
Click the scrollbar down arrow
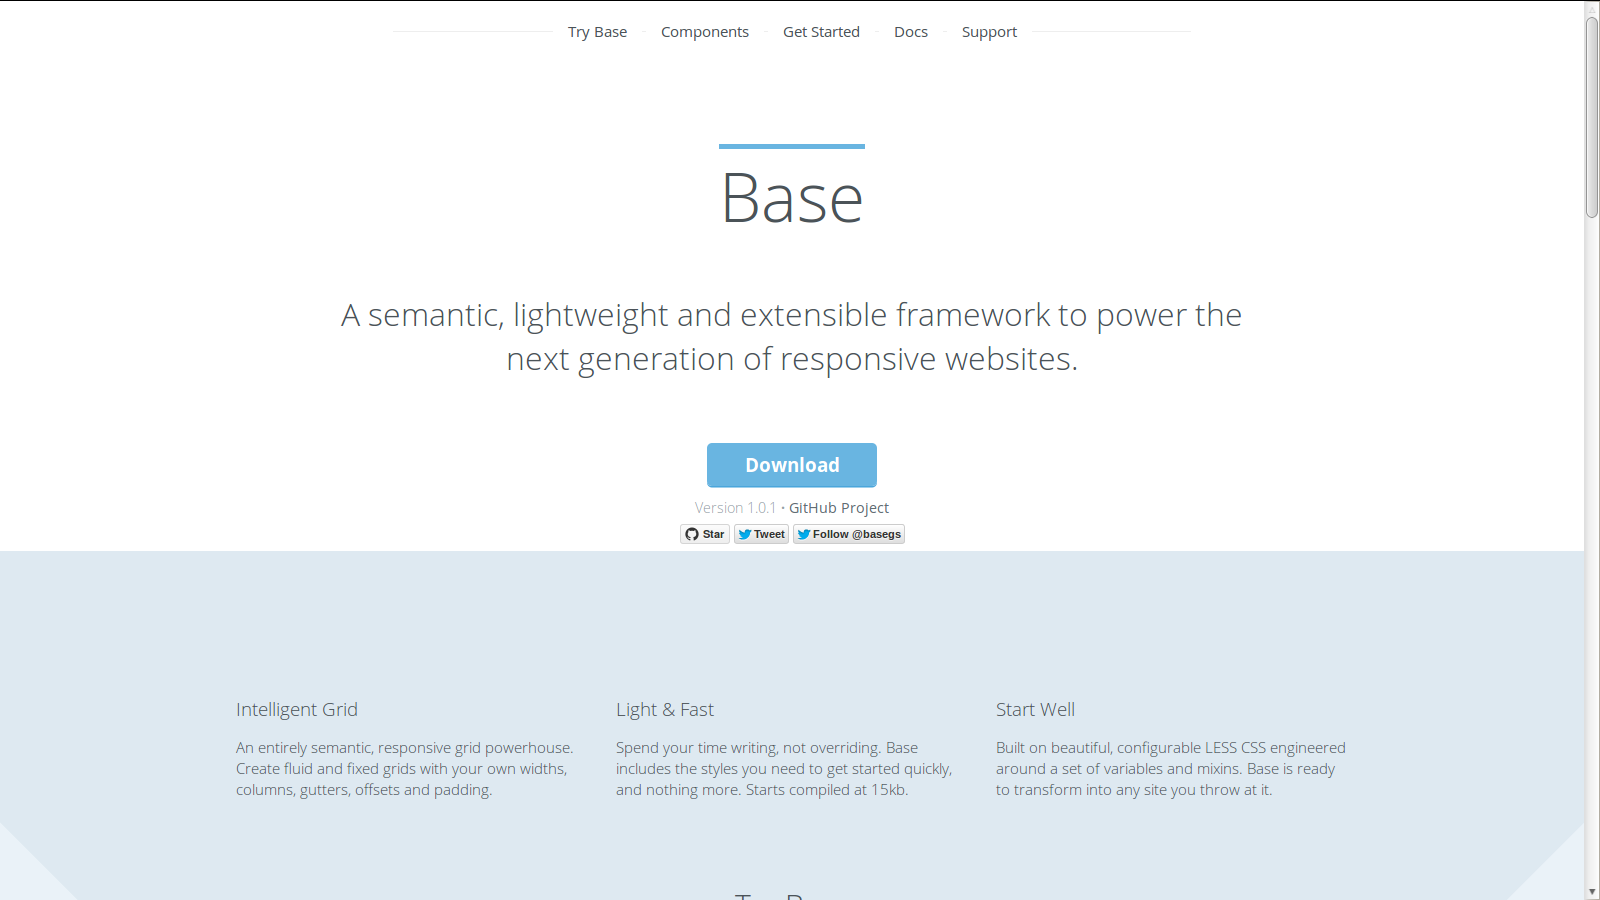point(1592,892)
